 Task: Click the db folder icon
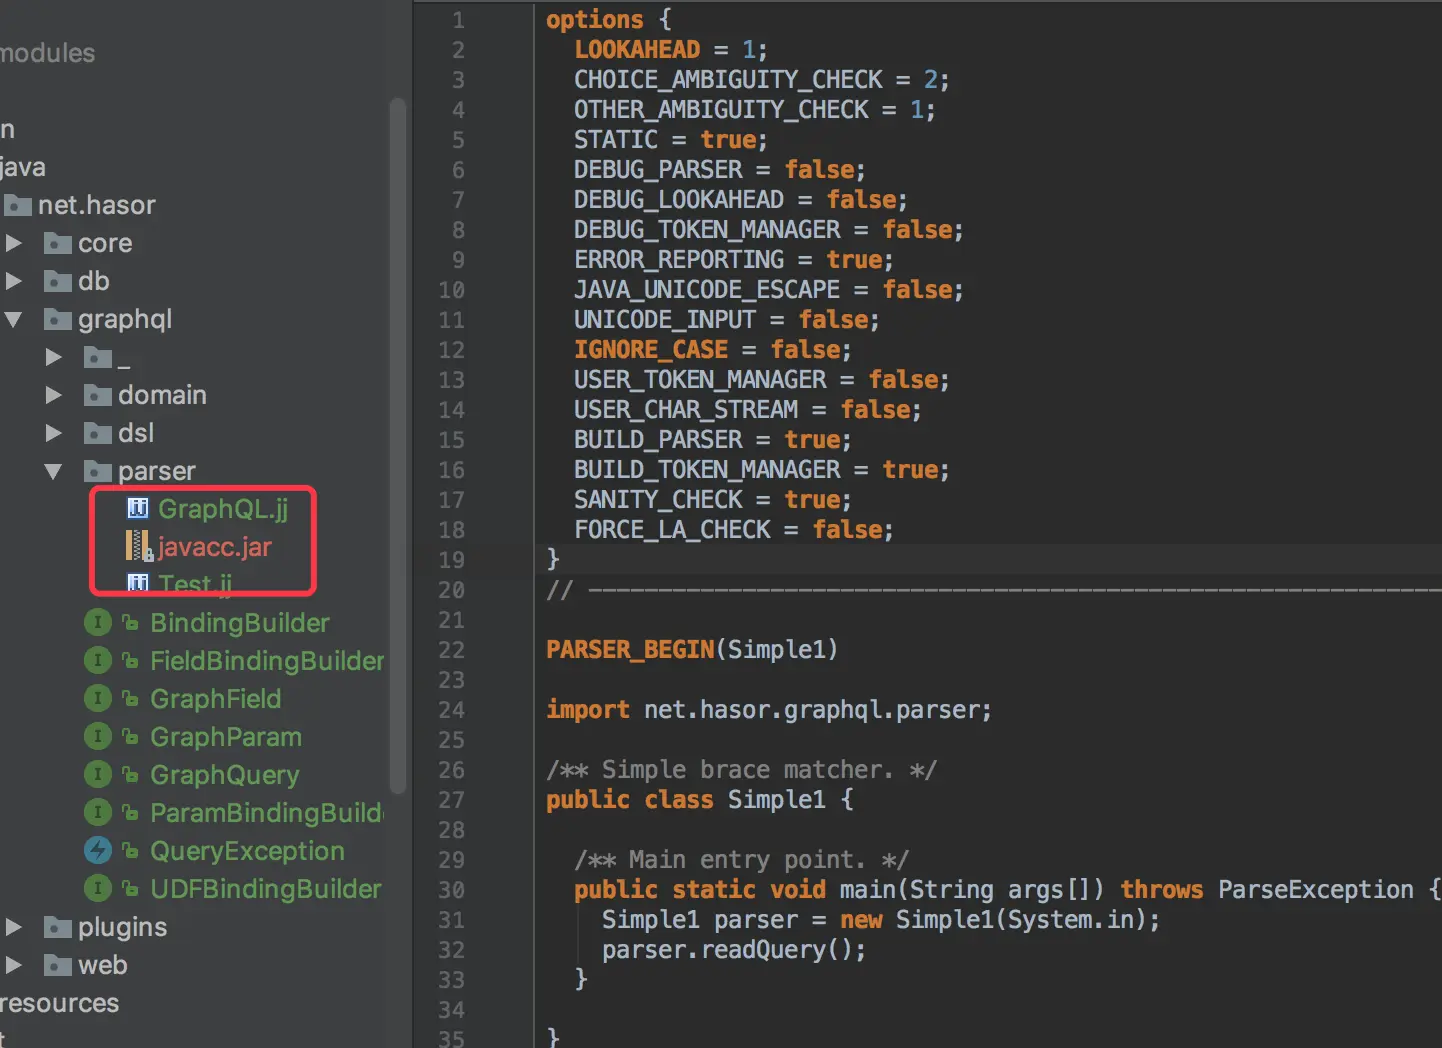[x=58, y=282]
